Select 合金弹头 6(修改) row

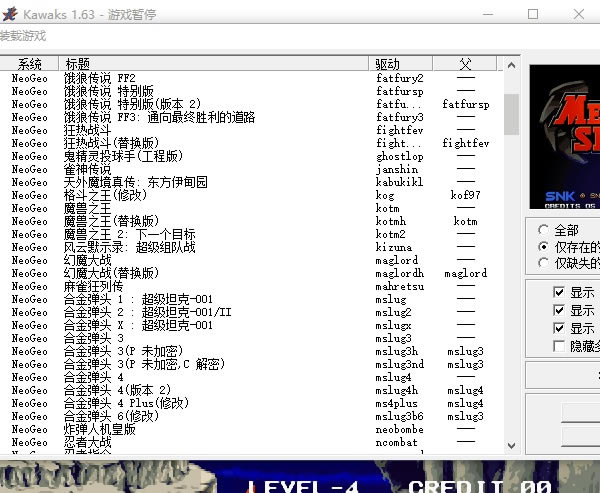tap(251, 416)
